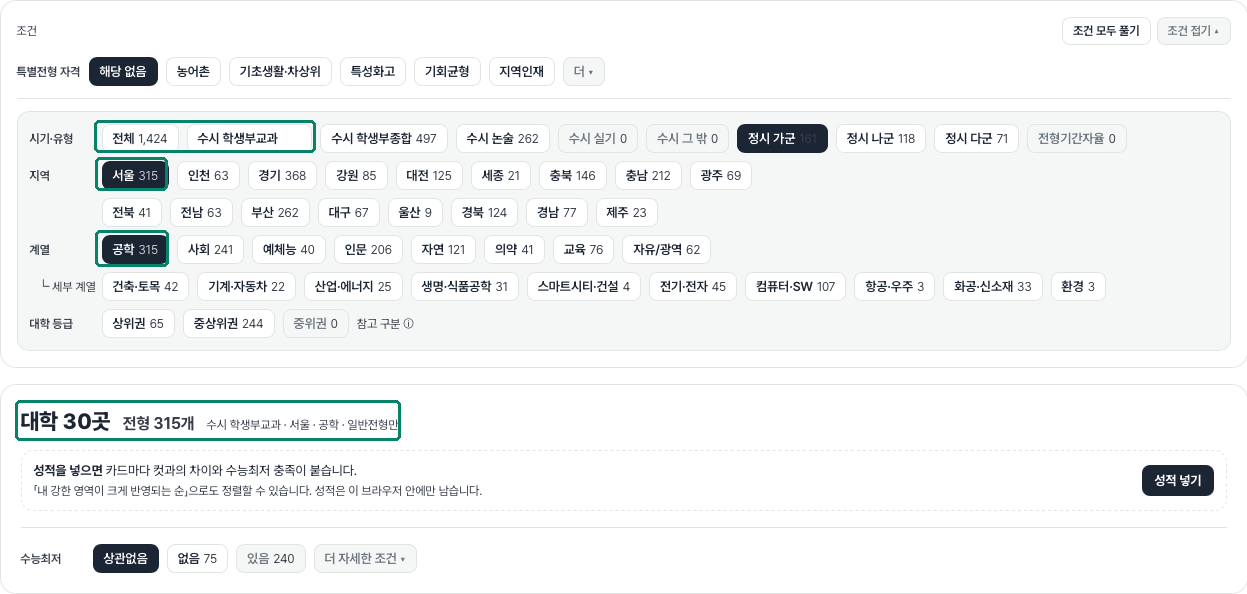Image resolution: width=1247 pixels, height=594 pixels.
Task: Select the 자연 121 field
Action: click(443, 249)
